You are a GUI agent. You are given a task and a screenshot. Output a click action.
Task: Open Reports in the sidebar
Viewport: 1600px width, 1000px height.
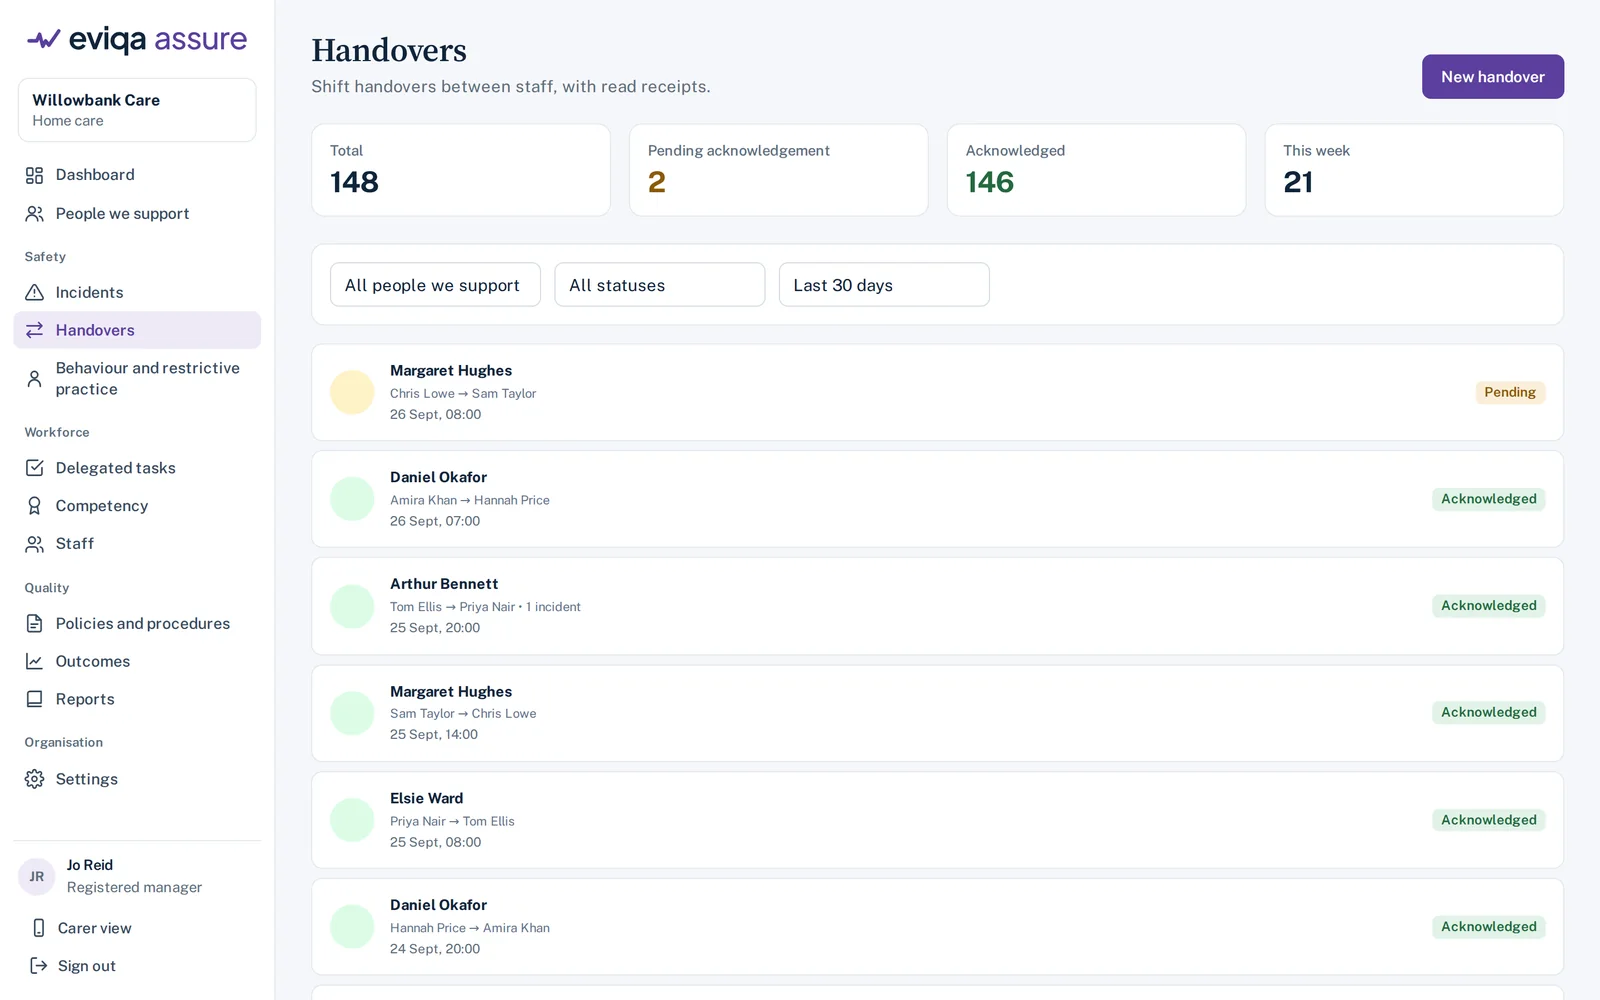tap(137, 699)
